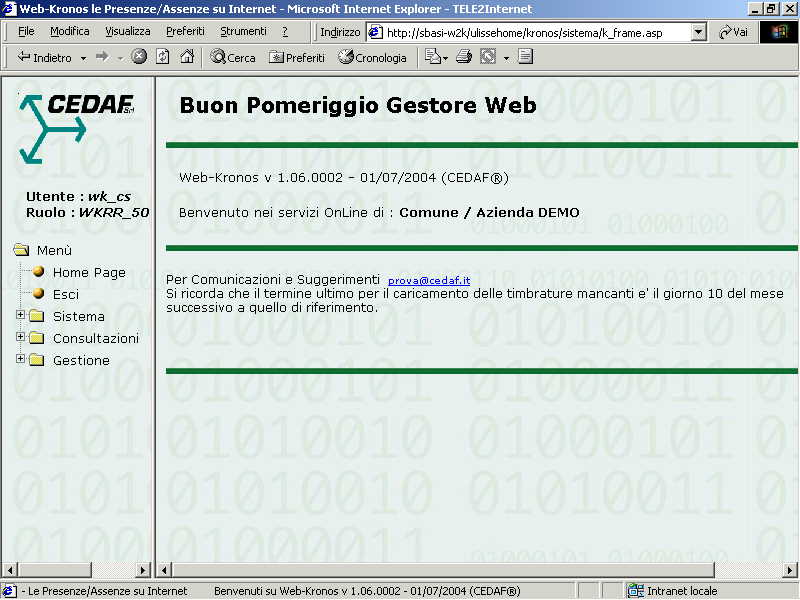Expand the Sistema folder plus sign
The width and height of the screenshot is (800, 600).
coord(20,315)
